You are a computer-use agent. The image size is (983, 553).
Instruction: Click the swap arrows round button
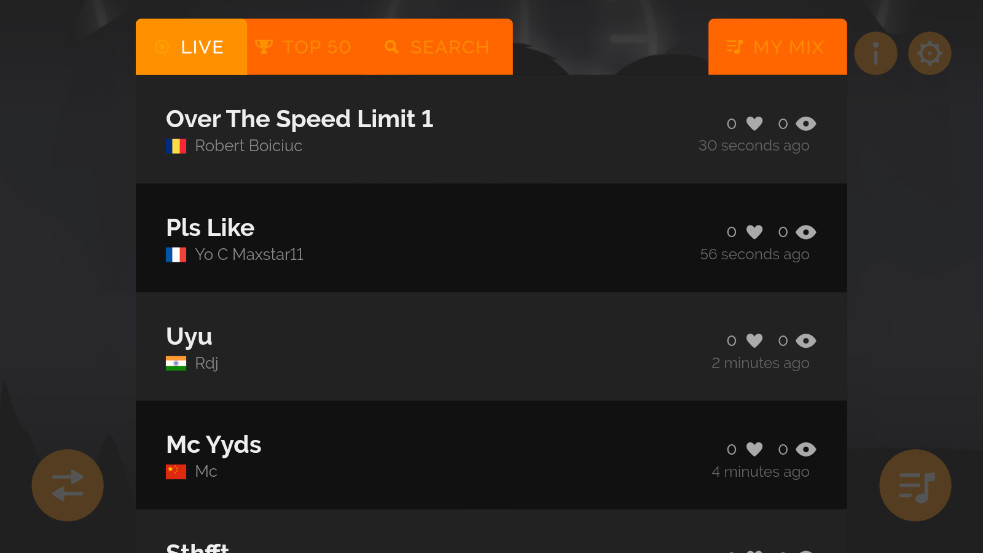[68, 485]
